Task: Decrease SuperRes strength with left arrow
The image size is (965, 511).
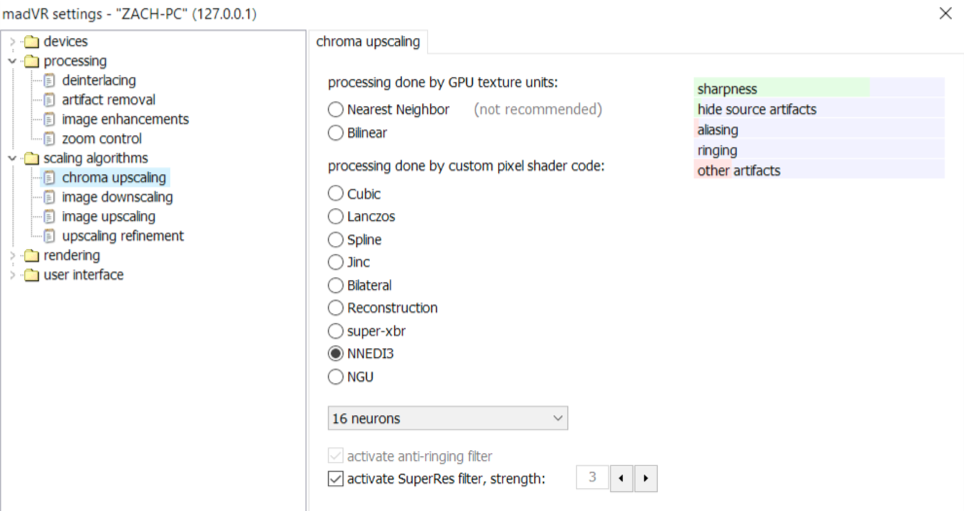Action: pyautogui.click(x=622, y=479)
